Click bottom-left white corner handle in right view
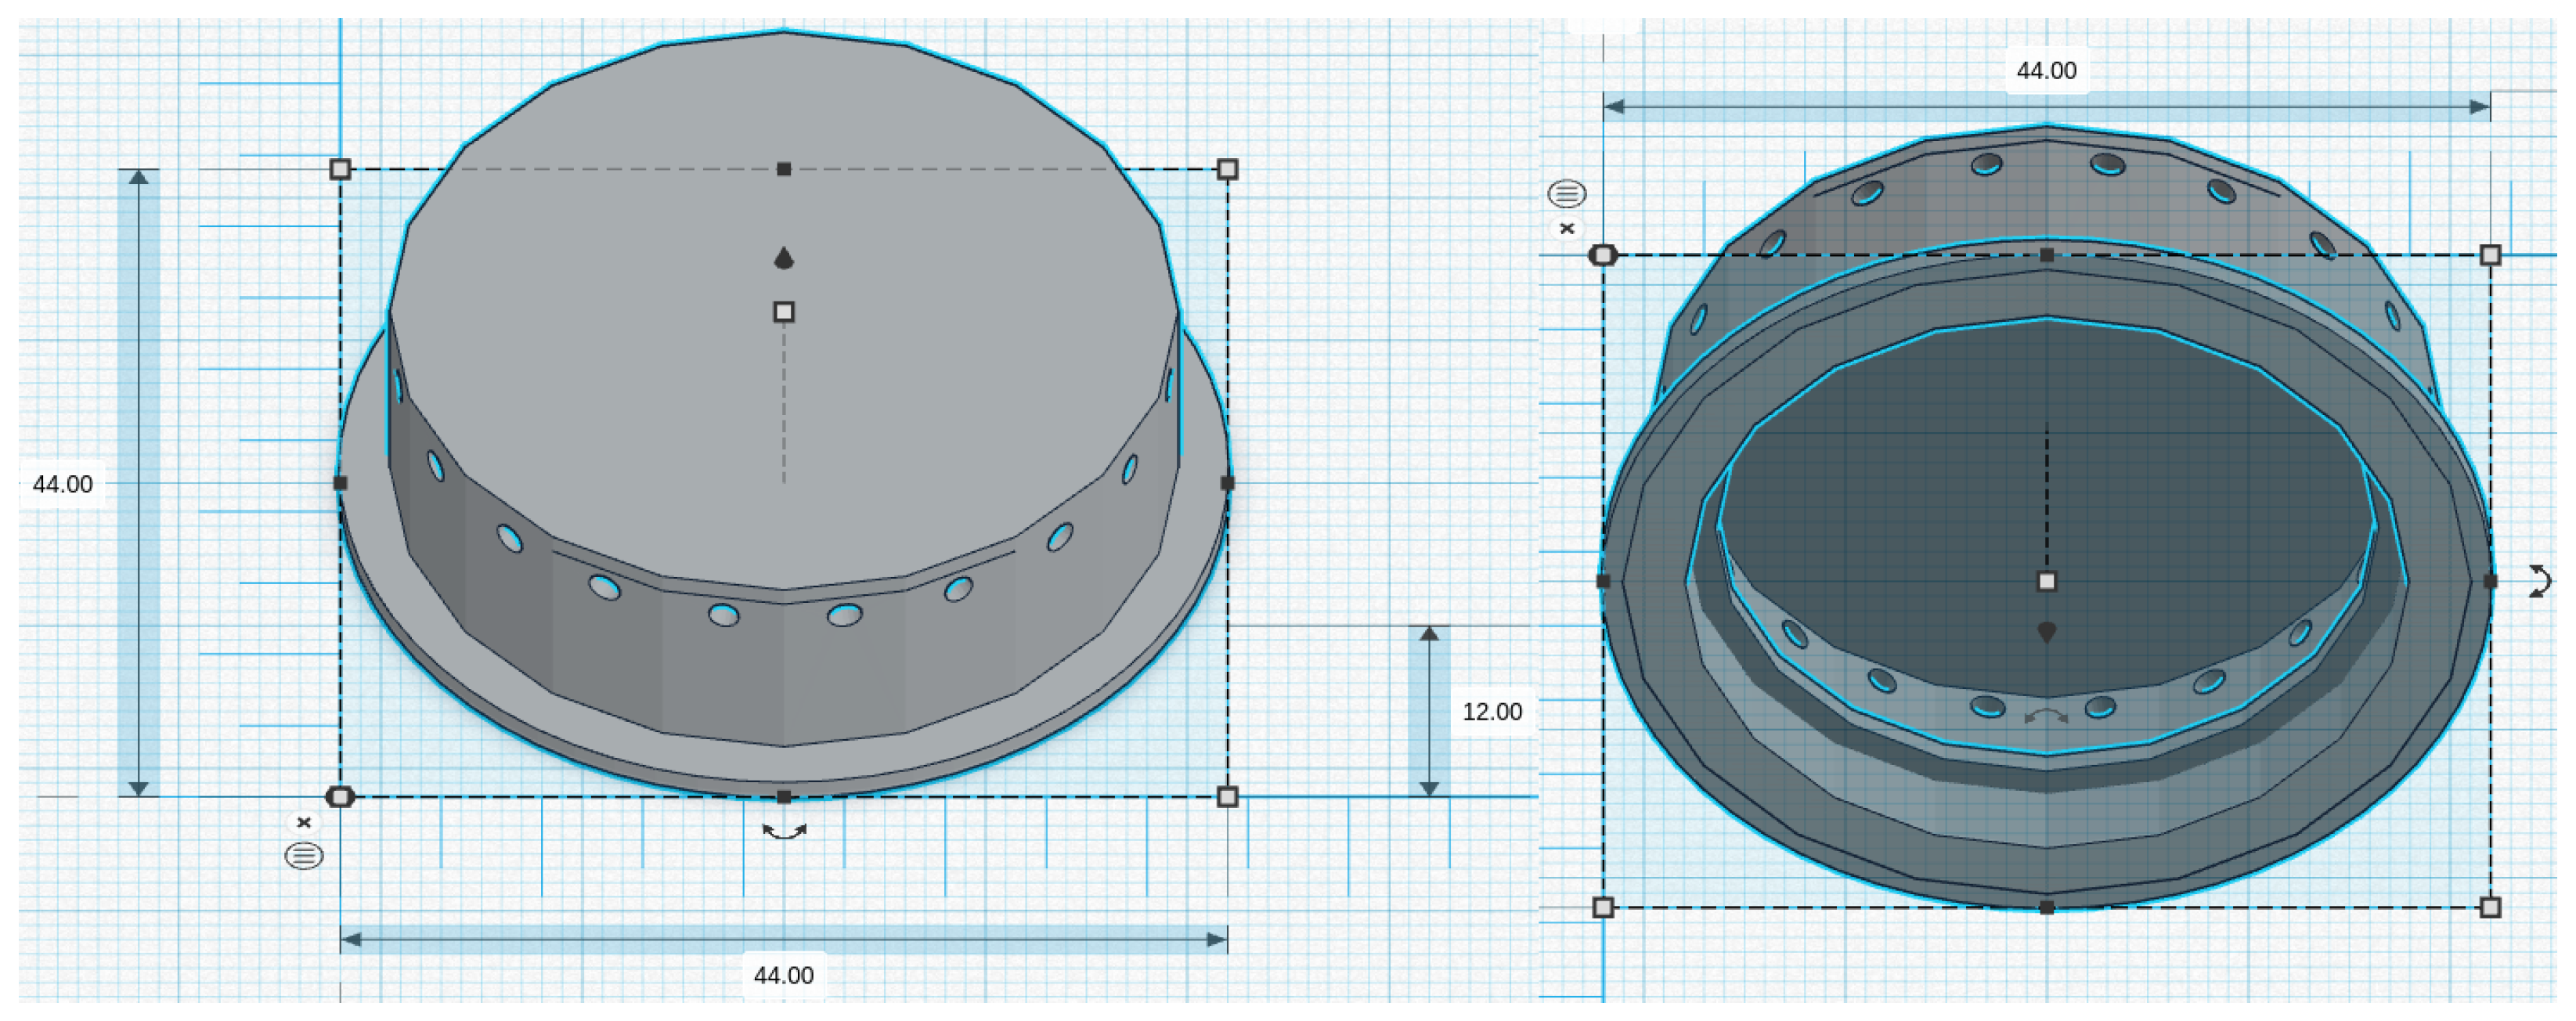 [x=1603, y=907]
